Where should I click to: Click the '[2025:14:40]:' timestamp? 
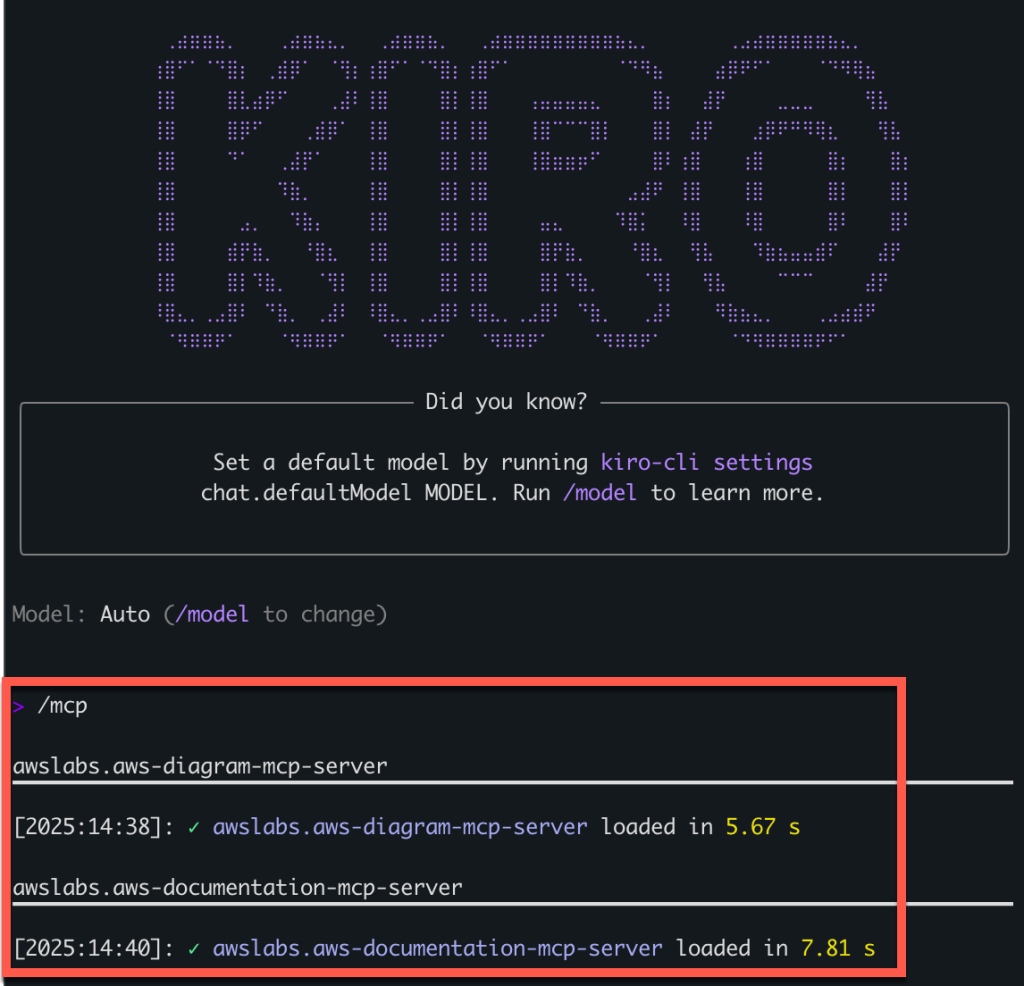click(94, 948)
